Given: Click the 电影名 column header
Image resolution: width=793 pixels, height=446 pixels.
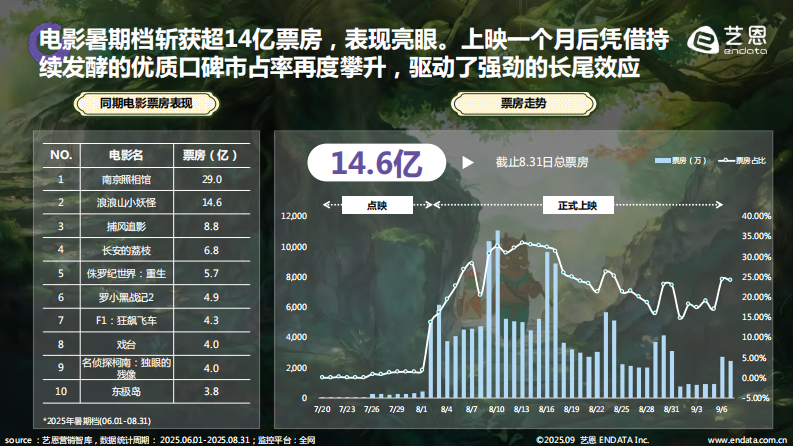Looking at the screenshot, I should click(126, 155).
